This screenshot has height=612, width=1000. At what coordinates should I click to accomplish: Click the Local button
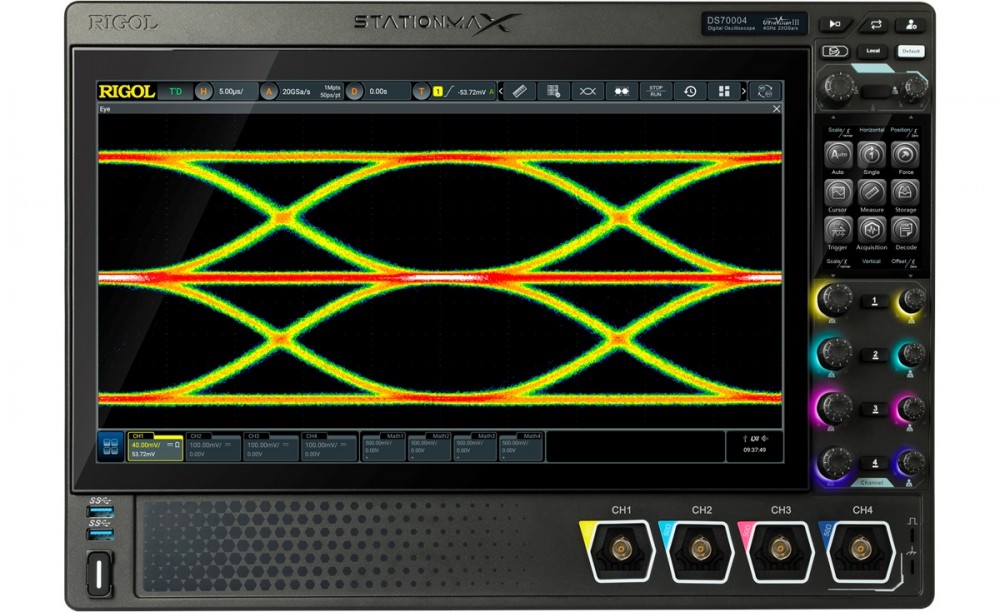tap(873, 51)
